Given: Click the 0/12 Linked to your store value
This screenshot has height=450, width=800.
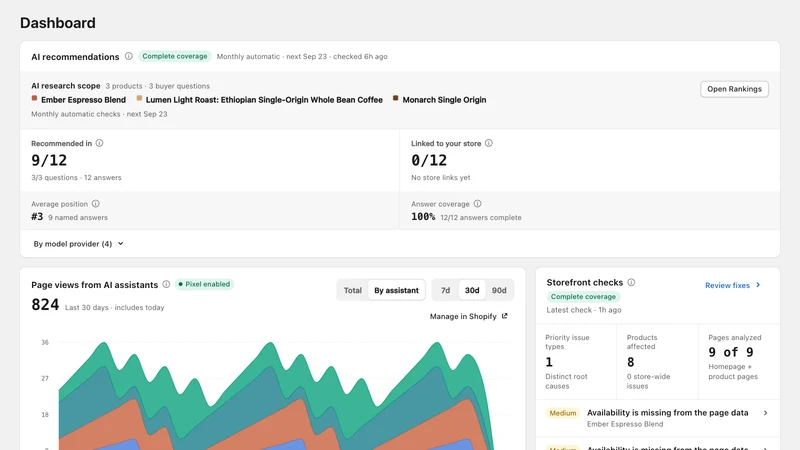Looking at the screenshot, I should pyautogui.click(x=429, y=160).
